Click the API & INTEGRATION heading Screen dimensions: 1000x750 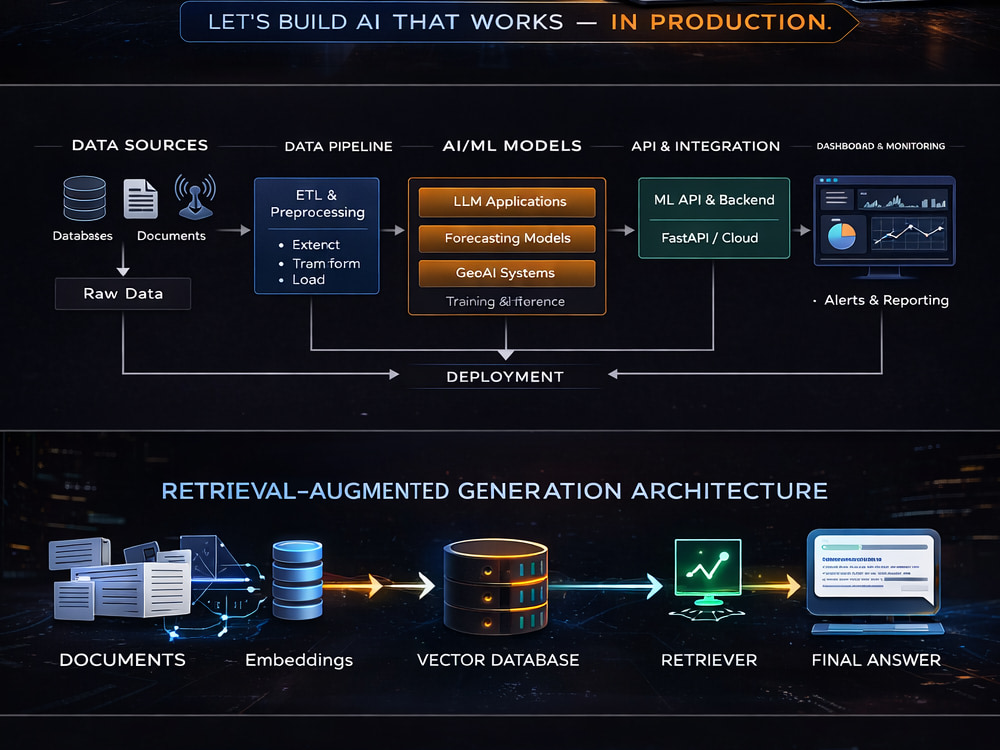click(705, 146)
